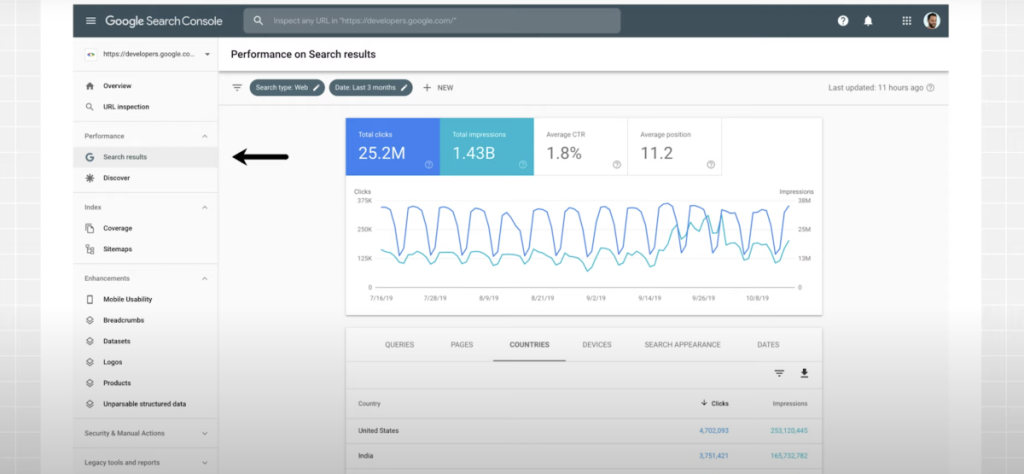The image size is (1024, 474).
Task: Toggle the Total clicks metric card
Action: pyautogui.click(x=392, y=147)
